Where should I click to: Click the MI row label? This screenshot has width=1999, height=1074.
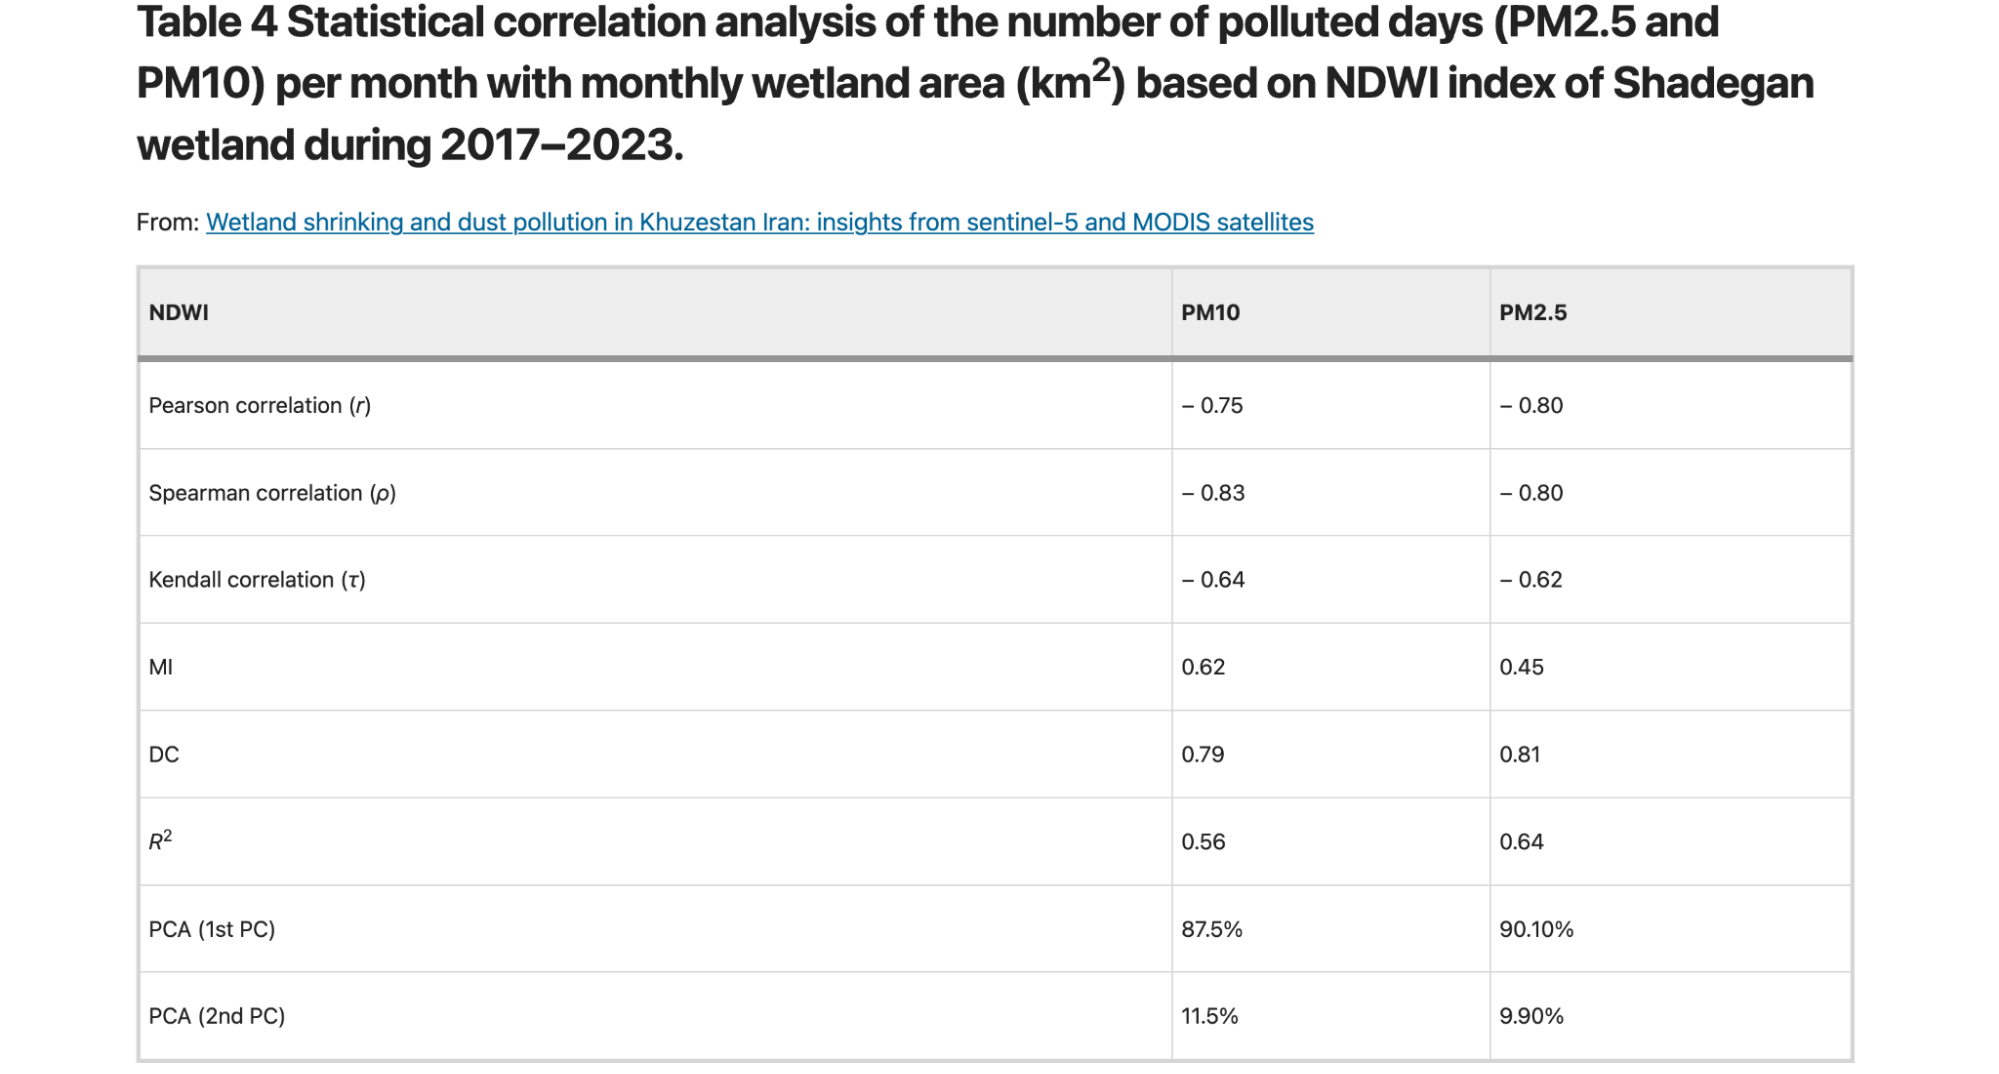pos(160,667)
